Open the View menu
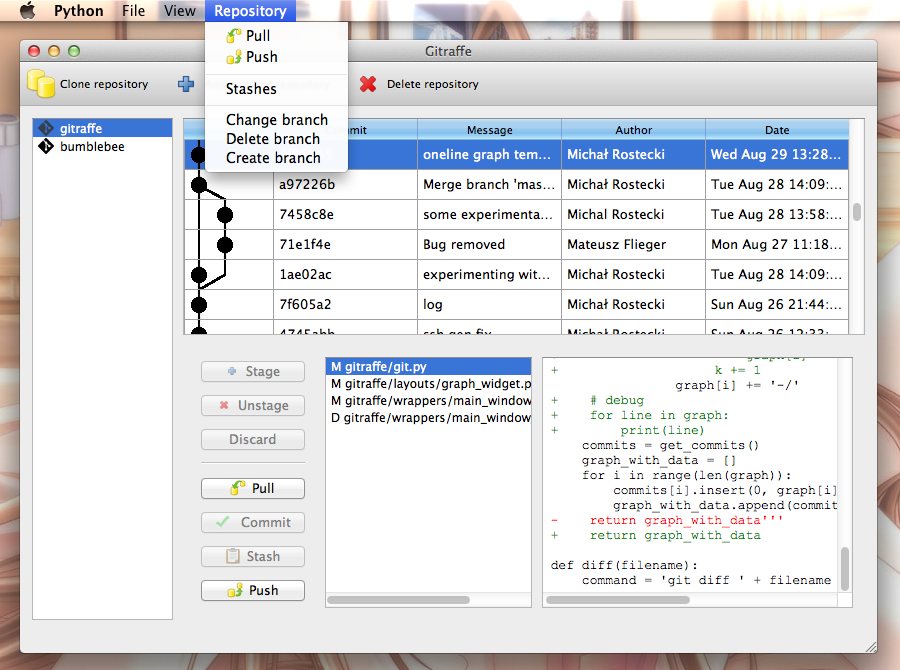This screenshot has height=670, width=900. pos(180,11)
